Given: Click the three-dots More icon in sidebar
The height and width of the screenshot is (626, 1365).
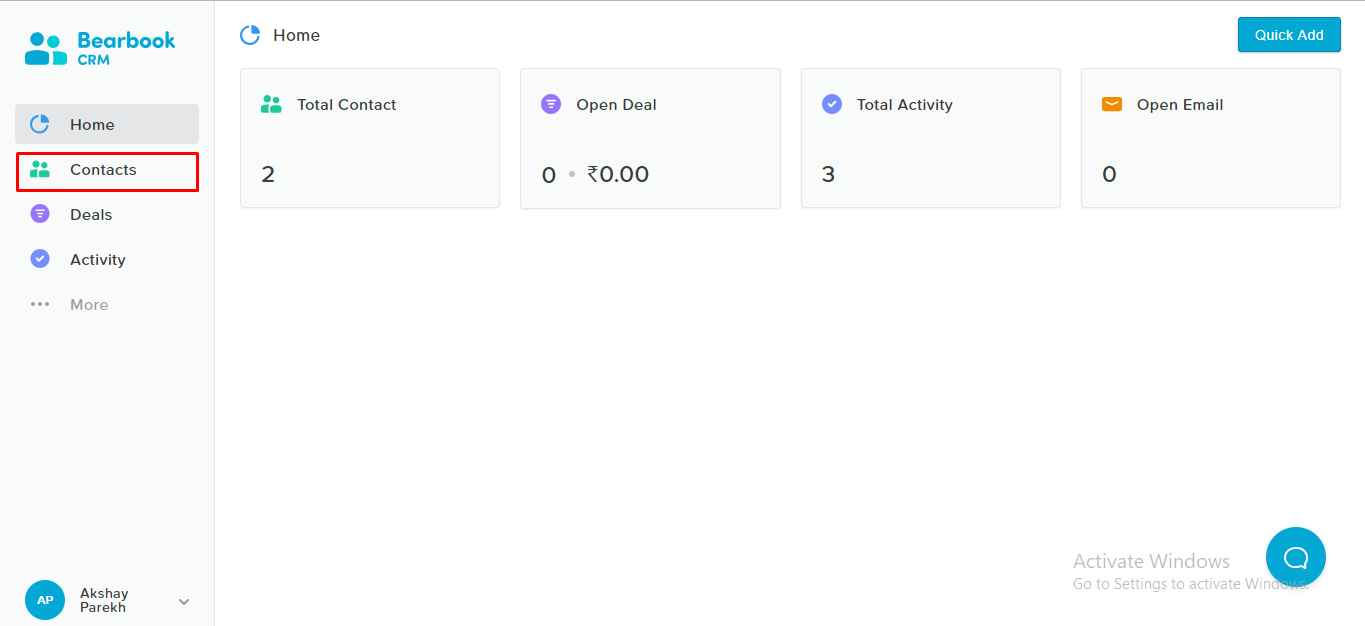Looking at the screenshot, I should click(x=40, y=304).
